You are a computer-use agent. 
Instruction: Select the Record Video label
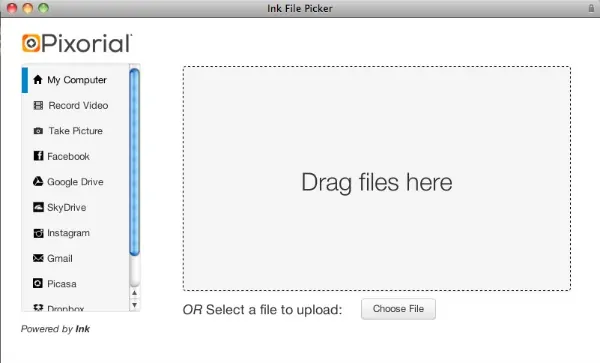[78, 105]
